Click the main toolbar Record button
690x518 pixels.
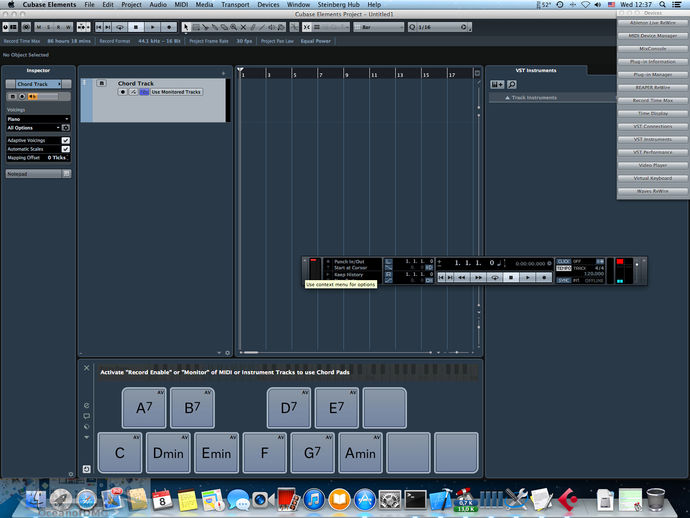click(x=169, y=27)
